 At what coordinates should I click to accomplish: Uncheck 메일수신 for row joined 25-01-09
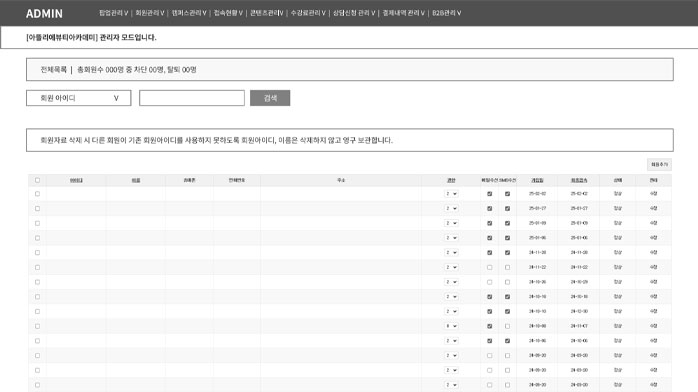(490, 223)
